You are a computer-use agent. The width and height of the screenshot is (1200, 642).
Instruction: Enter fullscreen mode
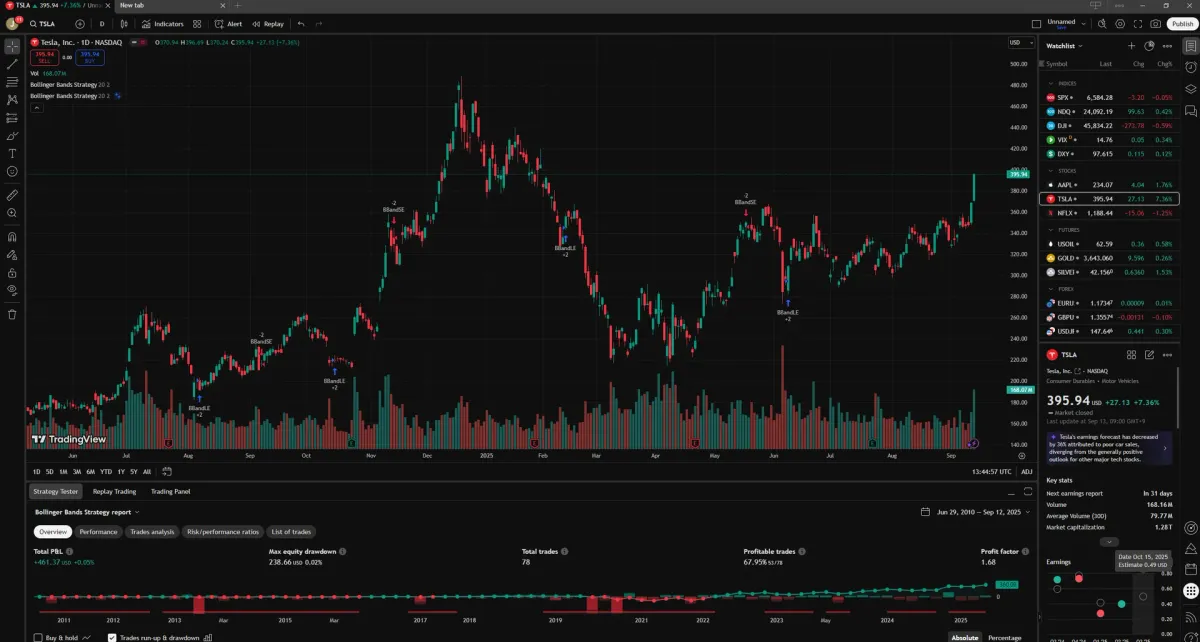pyautogui.click(x=1138, y=23)
